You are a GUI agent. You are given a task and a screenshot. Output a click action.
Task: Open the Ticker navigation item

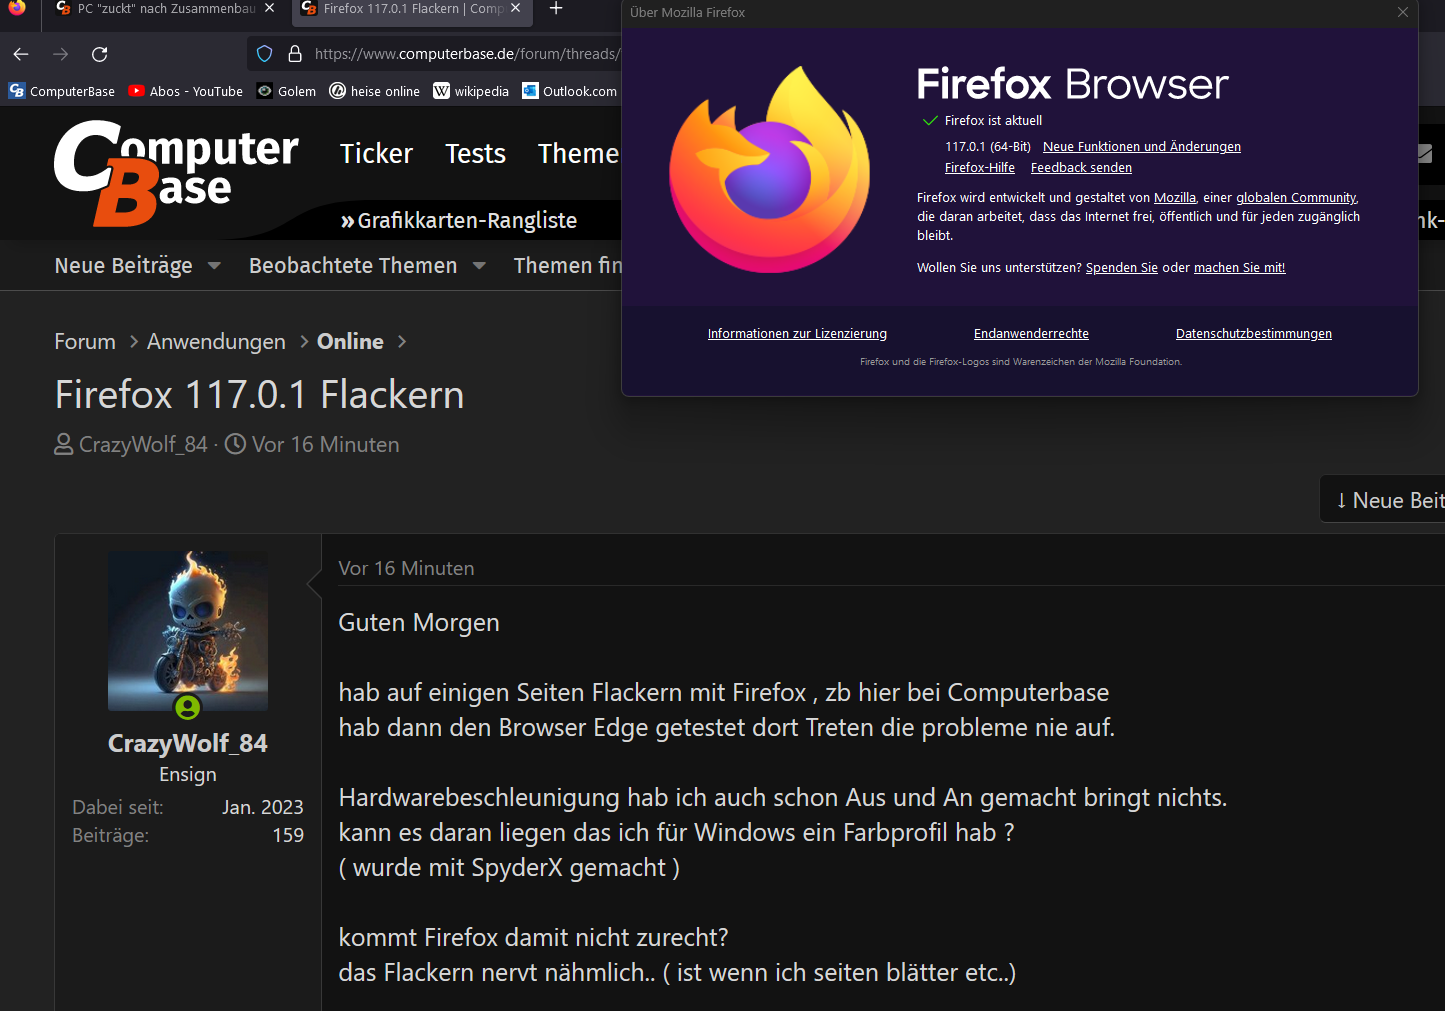(x=376, y=153)
